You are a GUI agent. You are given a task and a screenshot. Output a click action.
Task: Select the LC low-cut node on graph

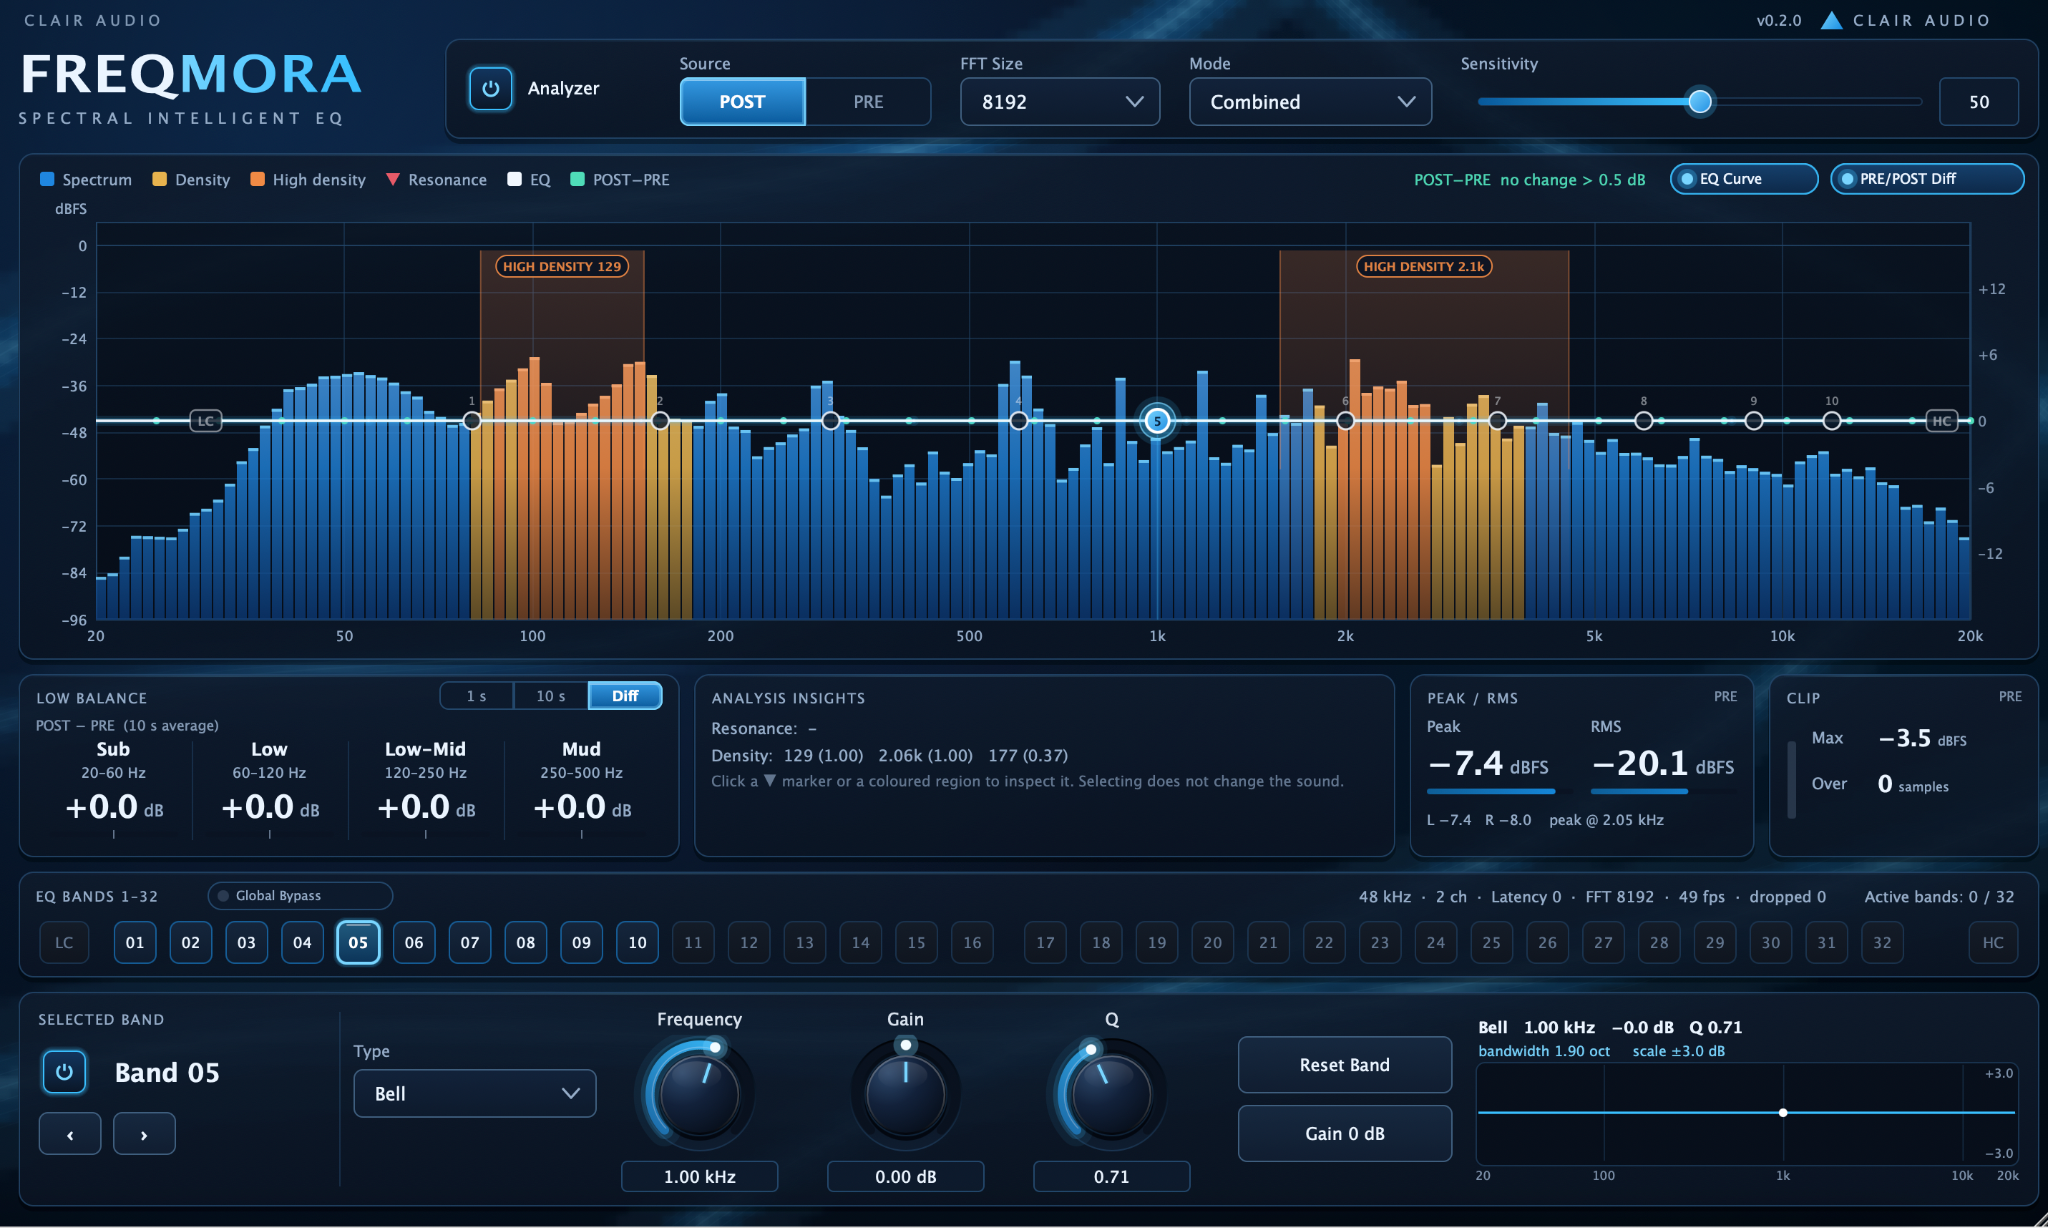205,421
